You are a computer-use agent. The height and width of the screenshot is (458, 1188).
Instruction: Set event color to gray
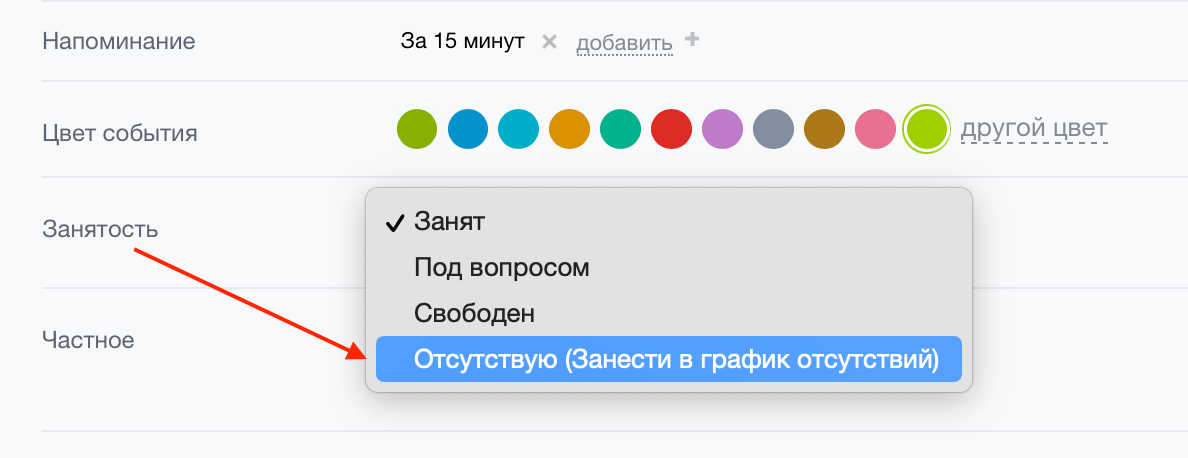(x=774, y=129)
